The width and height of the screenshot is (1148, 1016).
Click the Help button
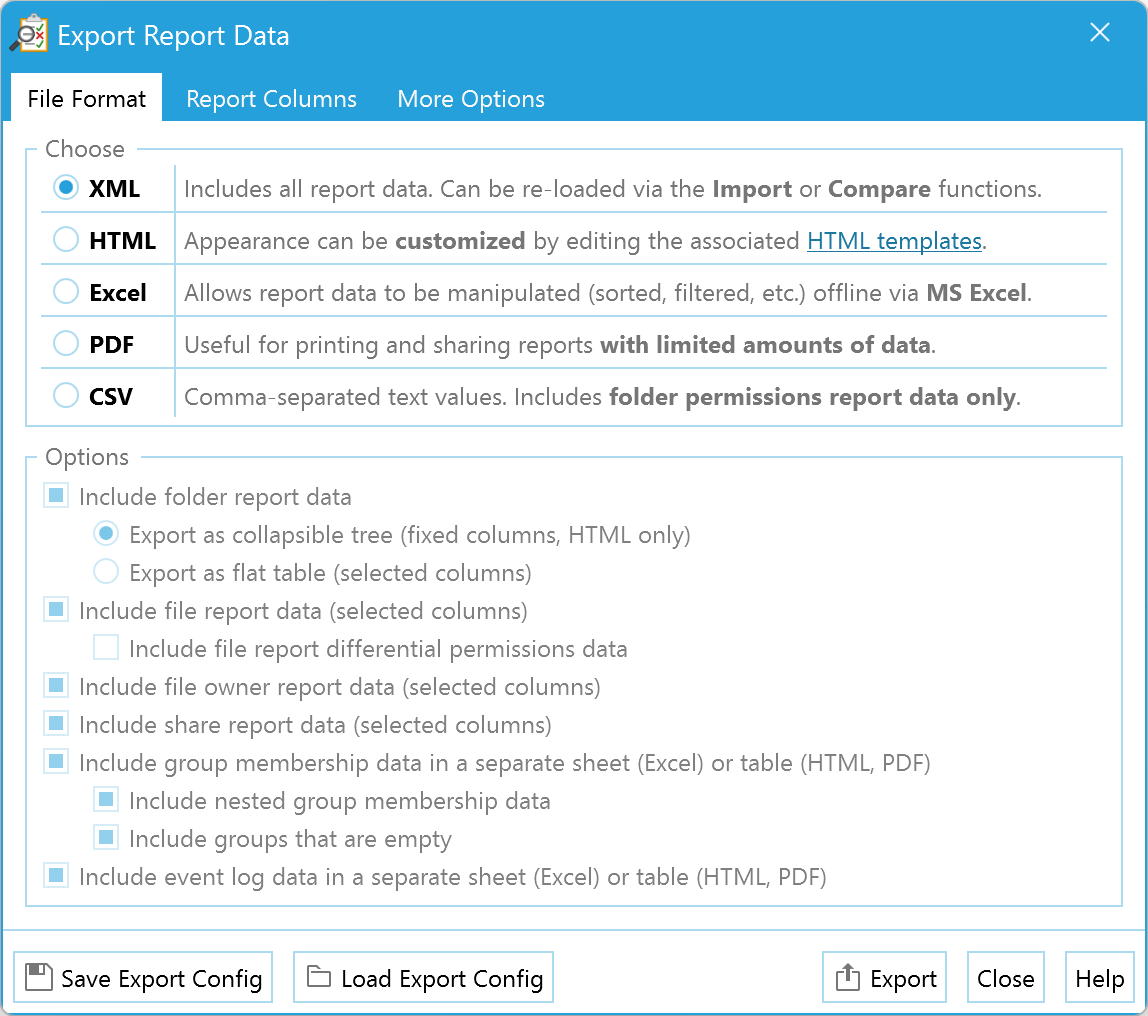[1100, 977]
